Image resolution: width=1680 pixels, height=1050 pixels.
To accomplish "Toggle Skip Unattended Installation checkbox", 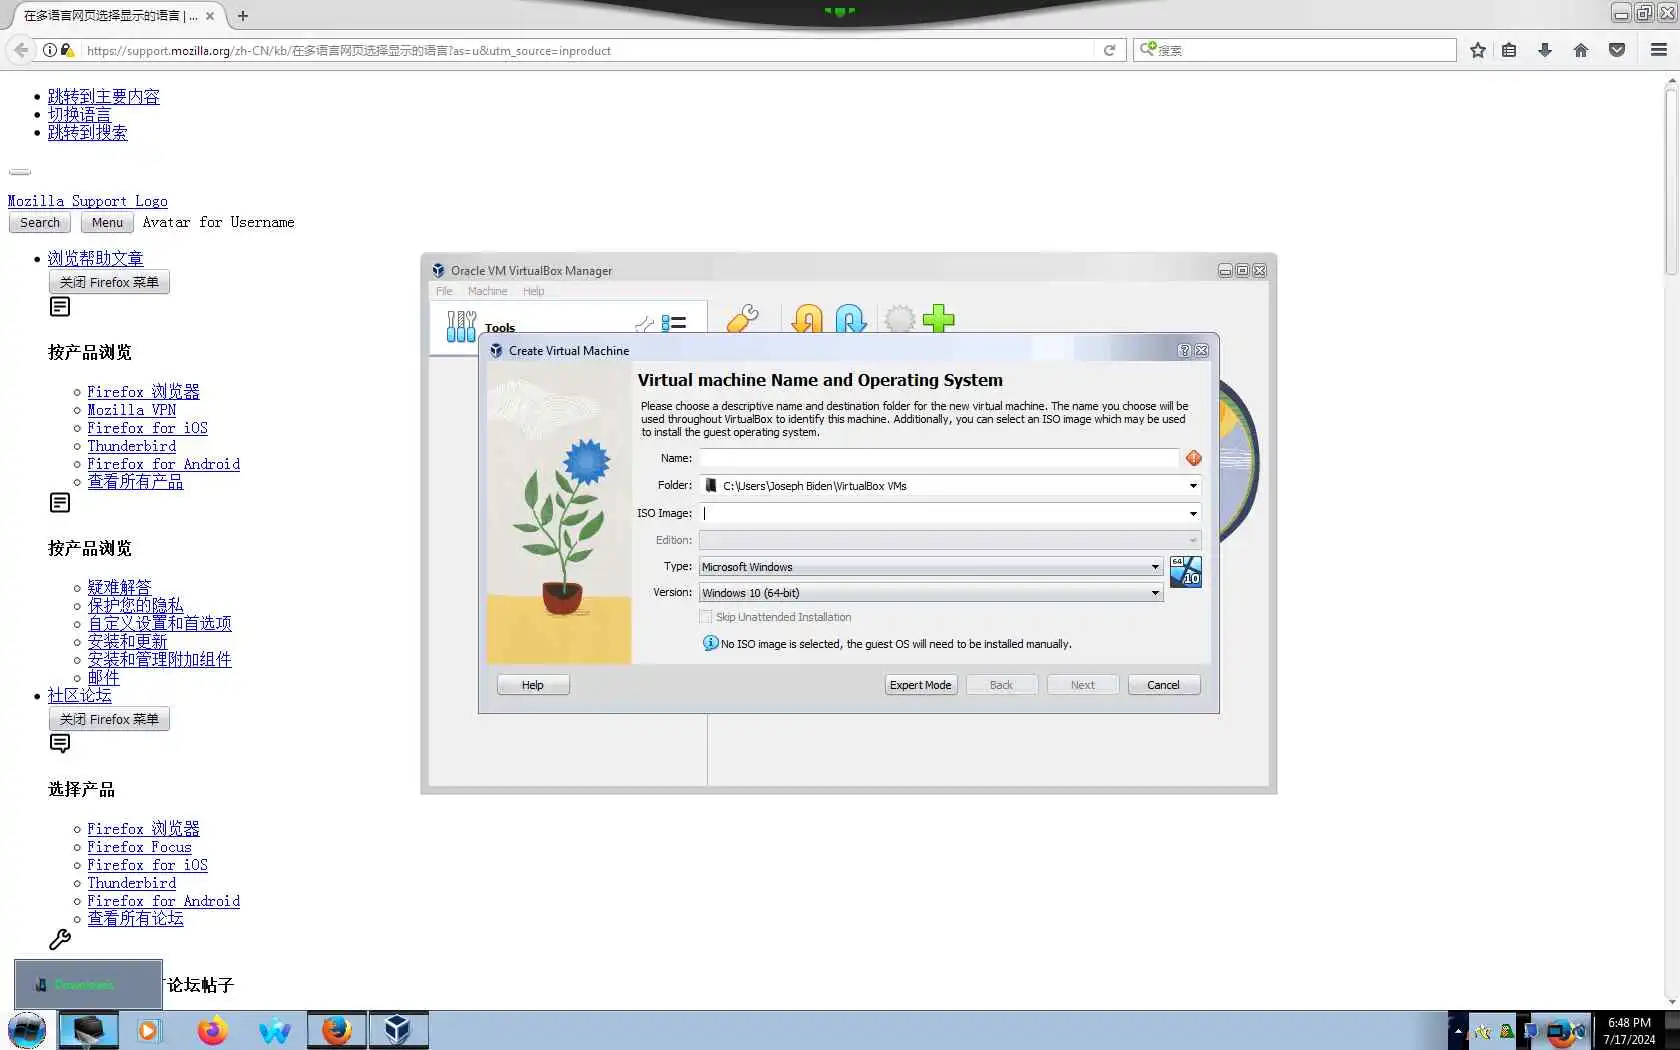I will point(706,617).
